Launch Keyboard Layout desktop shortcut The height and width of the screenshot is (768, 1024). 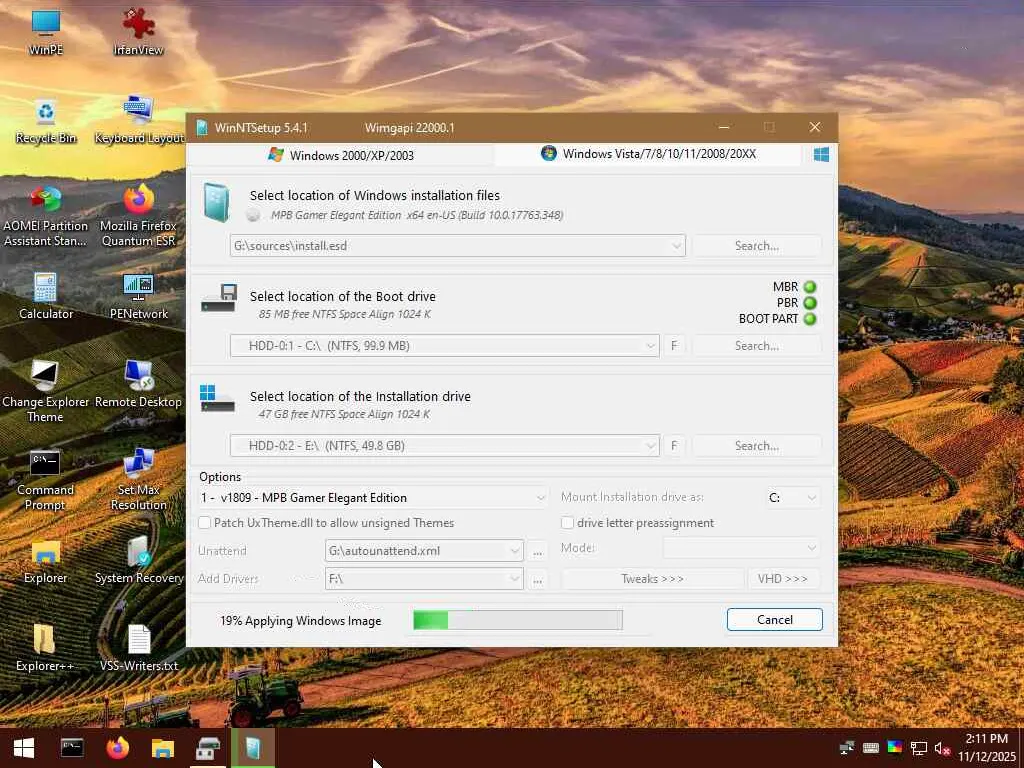tap(138, 121)
